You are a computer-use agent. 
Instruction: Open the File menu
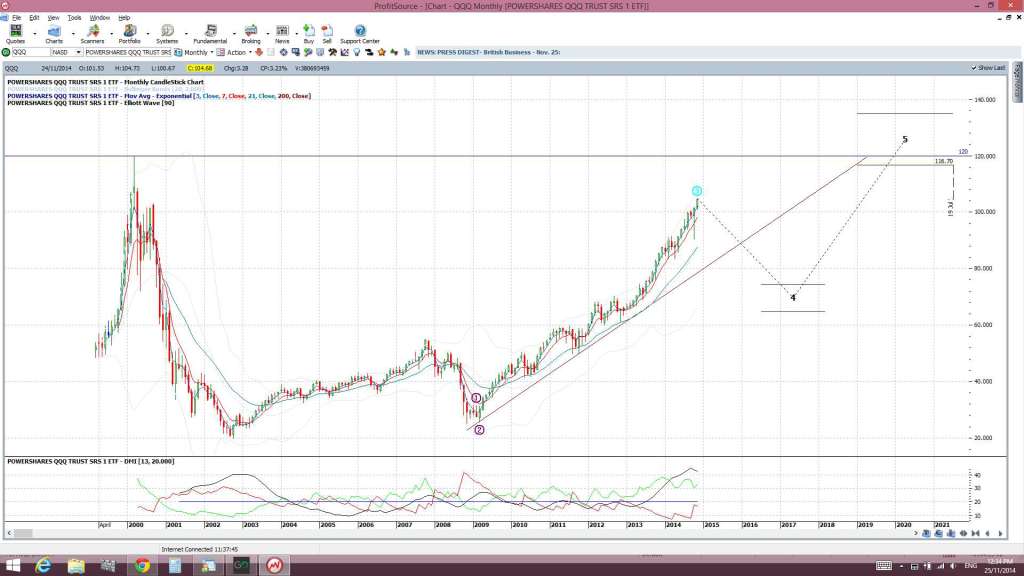point(16,18)
